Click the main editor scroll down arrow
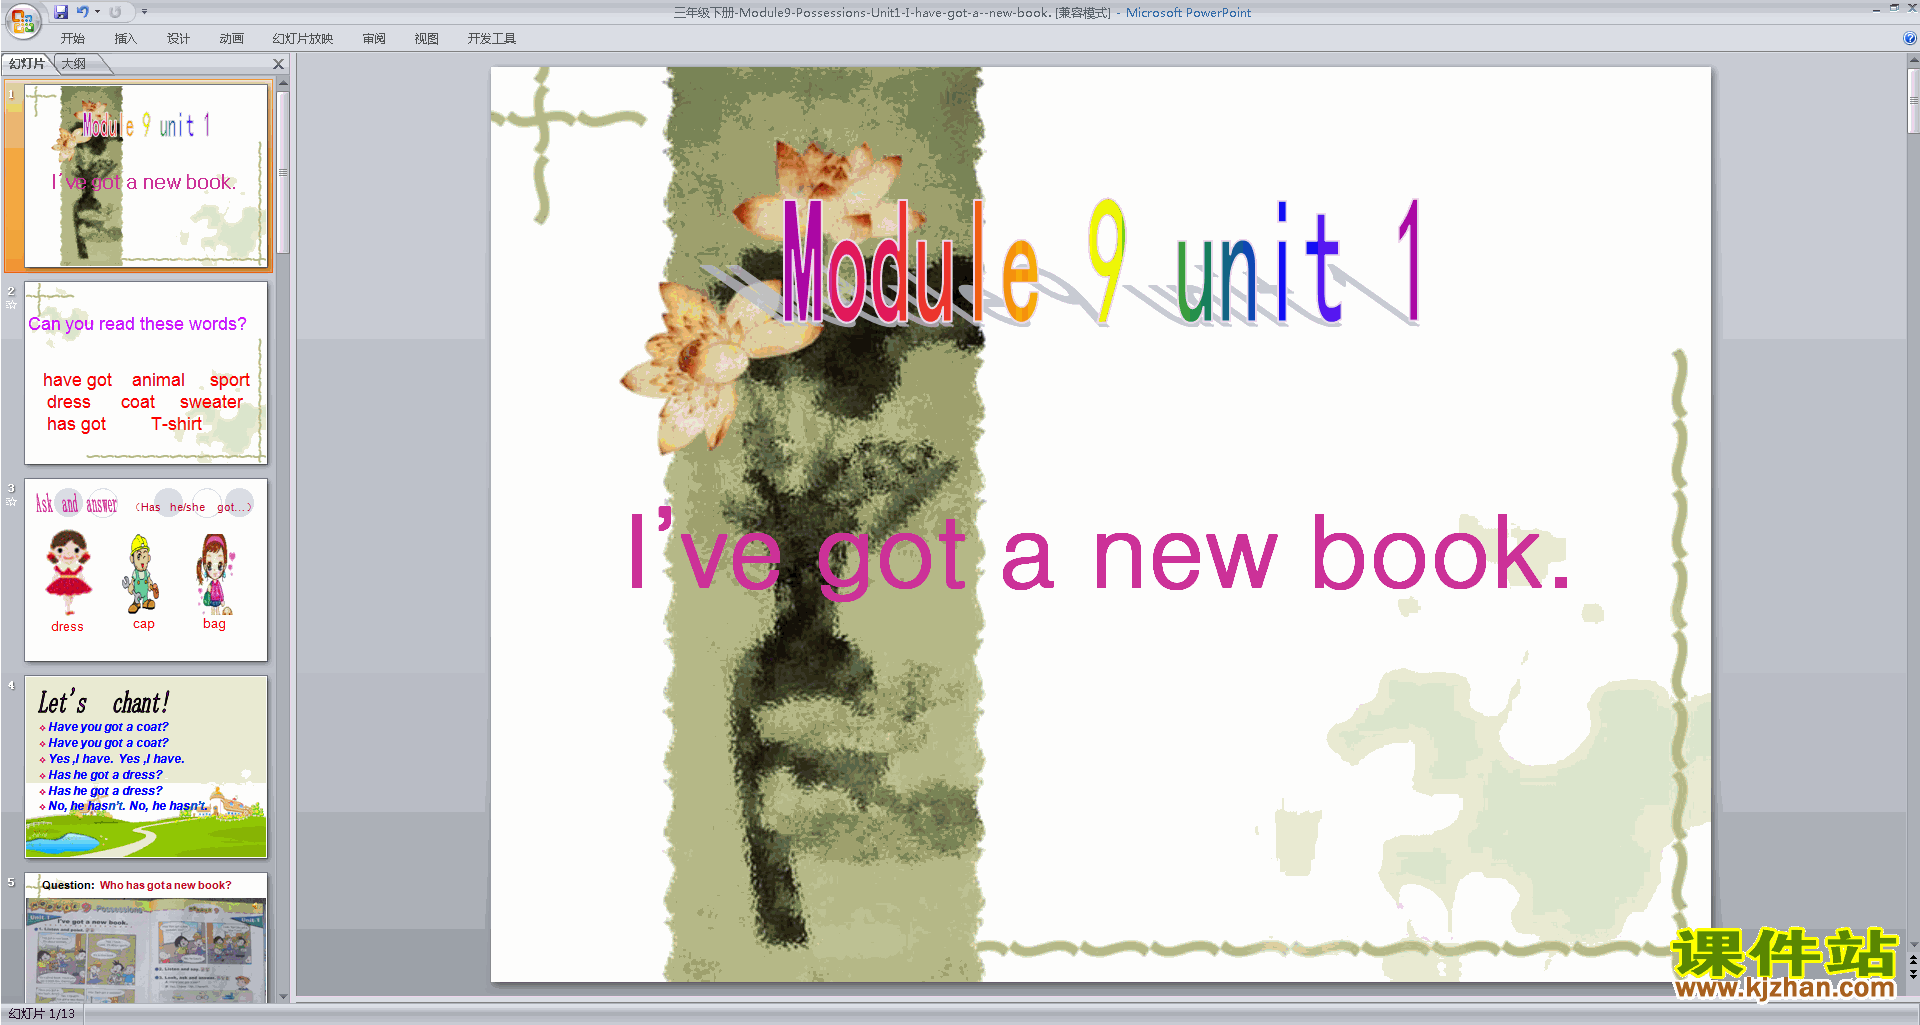This screenshot has width=1920, height=1025. pyautogui.click(x=1913, y=944)
